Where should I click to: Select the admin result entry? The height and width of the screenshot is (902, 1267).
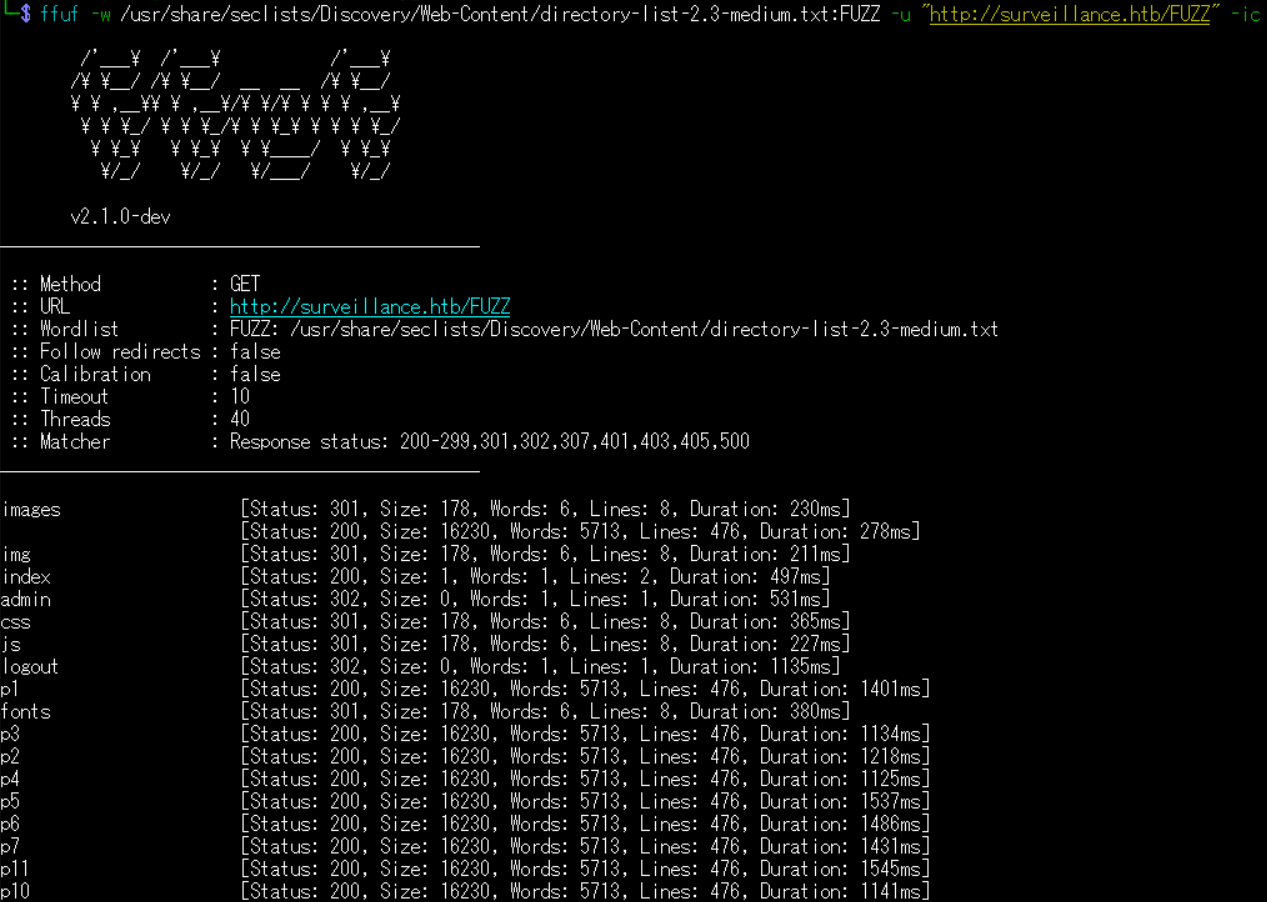click(26, 600)
